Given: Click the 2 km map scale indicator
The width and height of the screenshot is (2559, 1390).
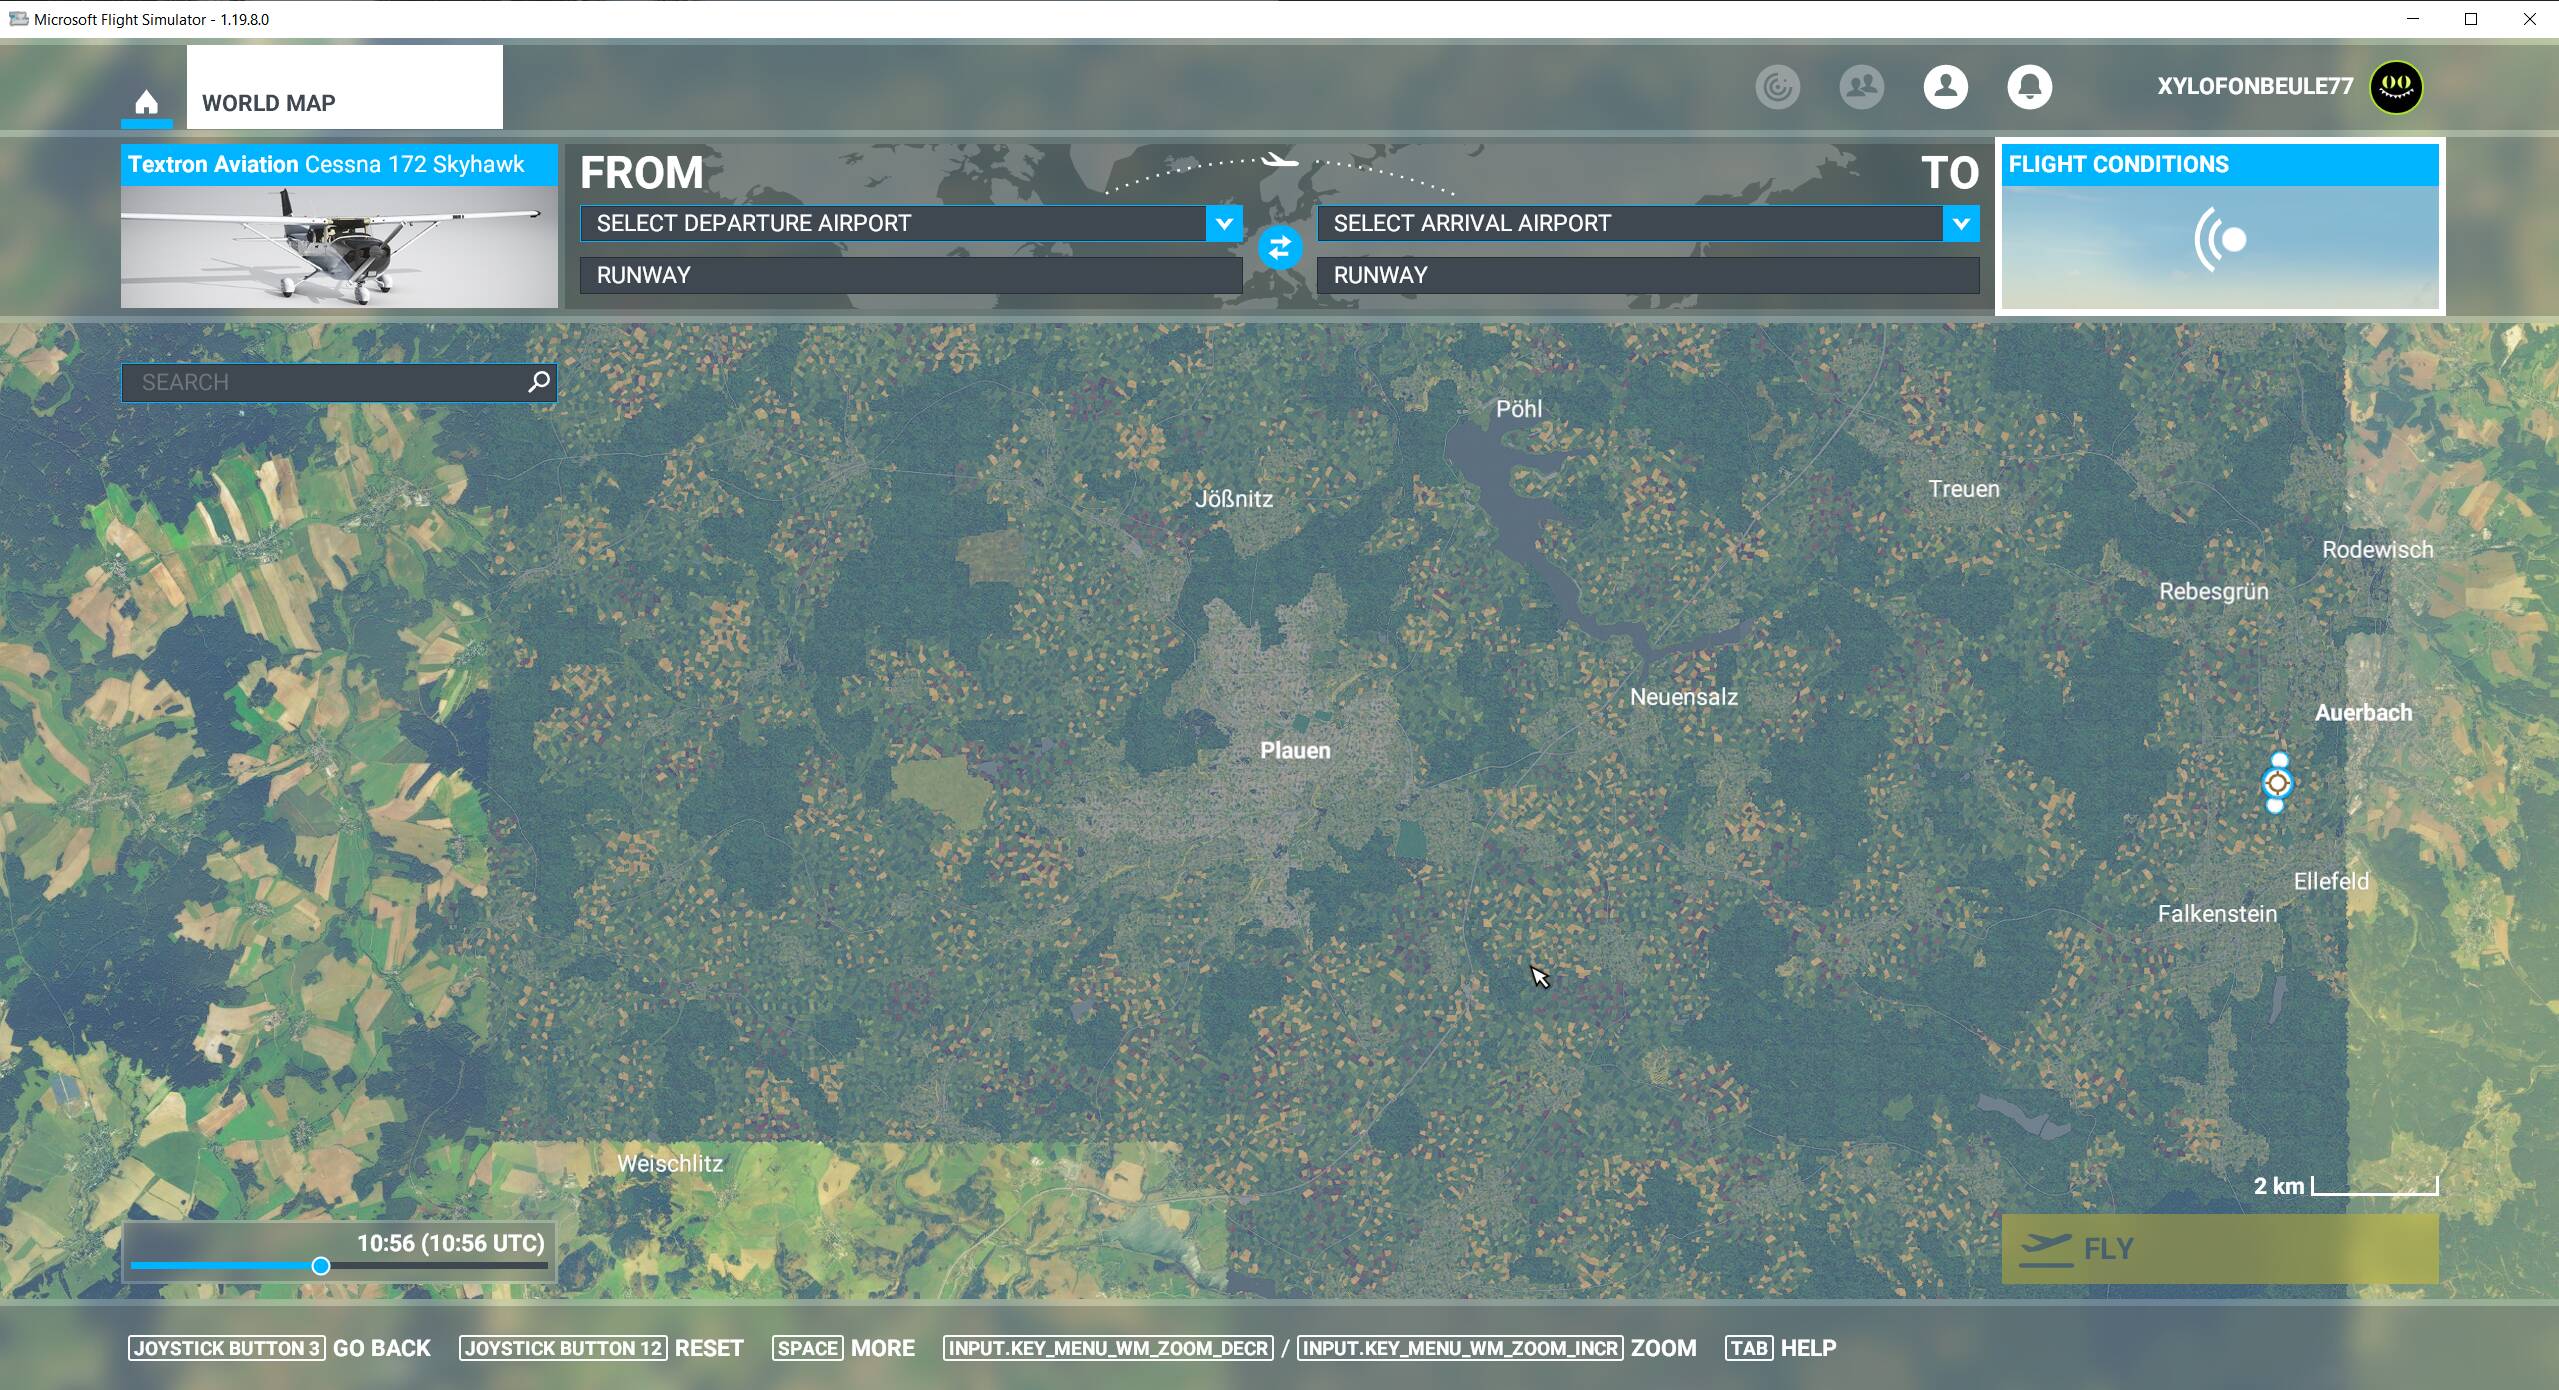Looking at the screenshot, I should pos(2345,1186).
